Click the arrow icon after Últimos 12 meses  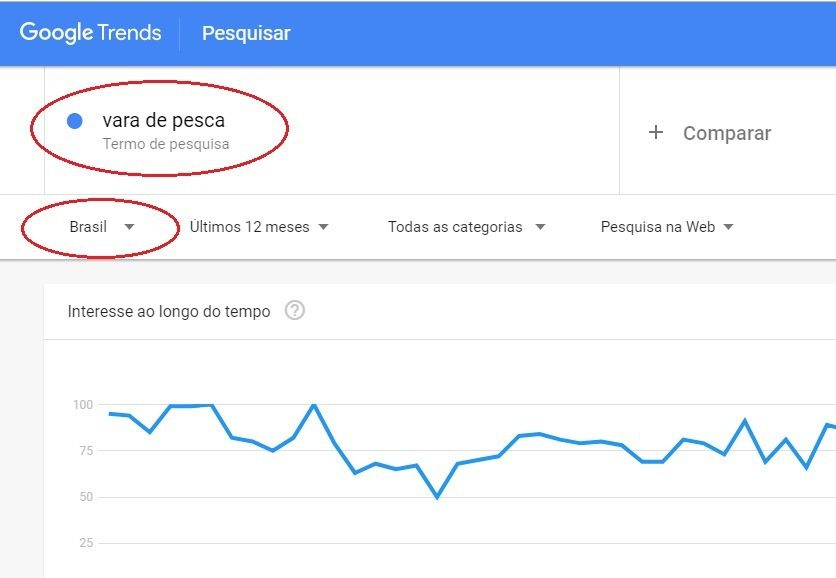point(323,227)
